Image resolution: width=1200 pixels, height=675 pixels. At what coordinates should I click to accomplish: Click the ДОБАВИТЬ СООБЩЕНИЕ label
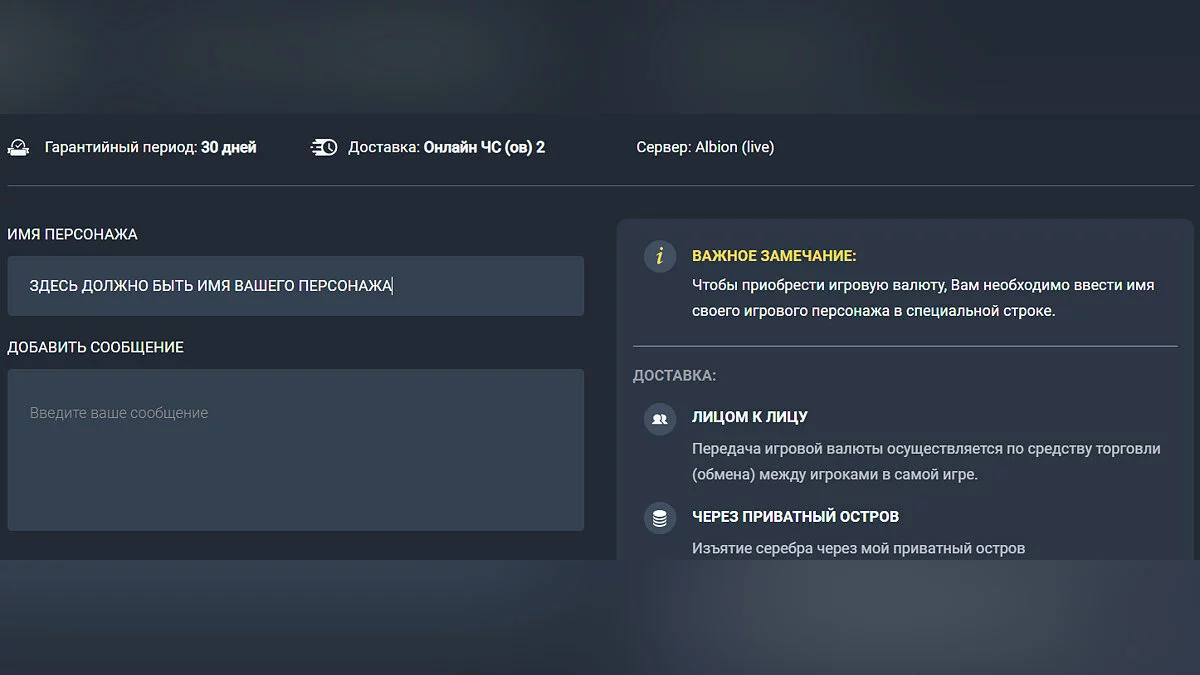tap(95, 347)
